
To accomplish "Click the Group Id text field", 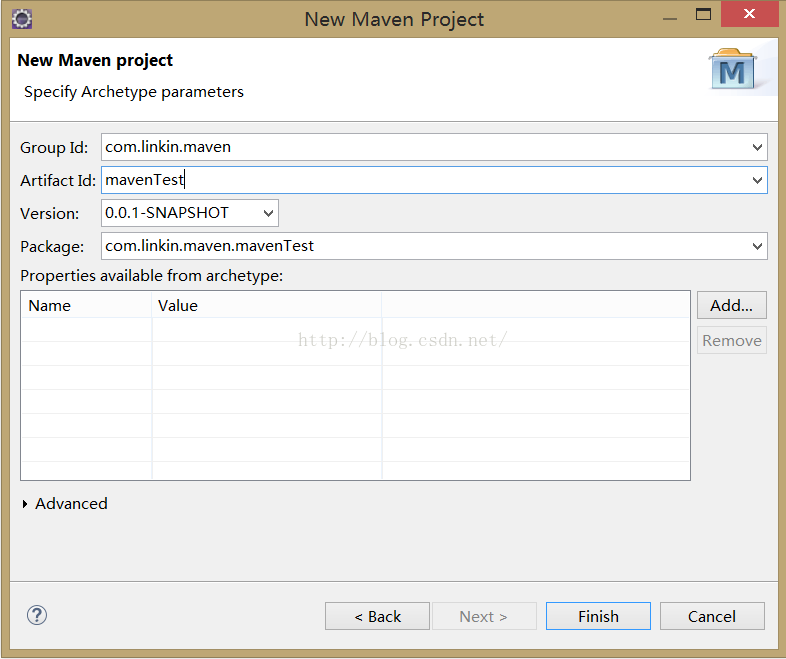I will click(434, 147).
